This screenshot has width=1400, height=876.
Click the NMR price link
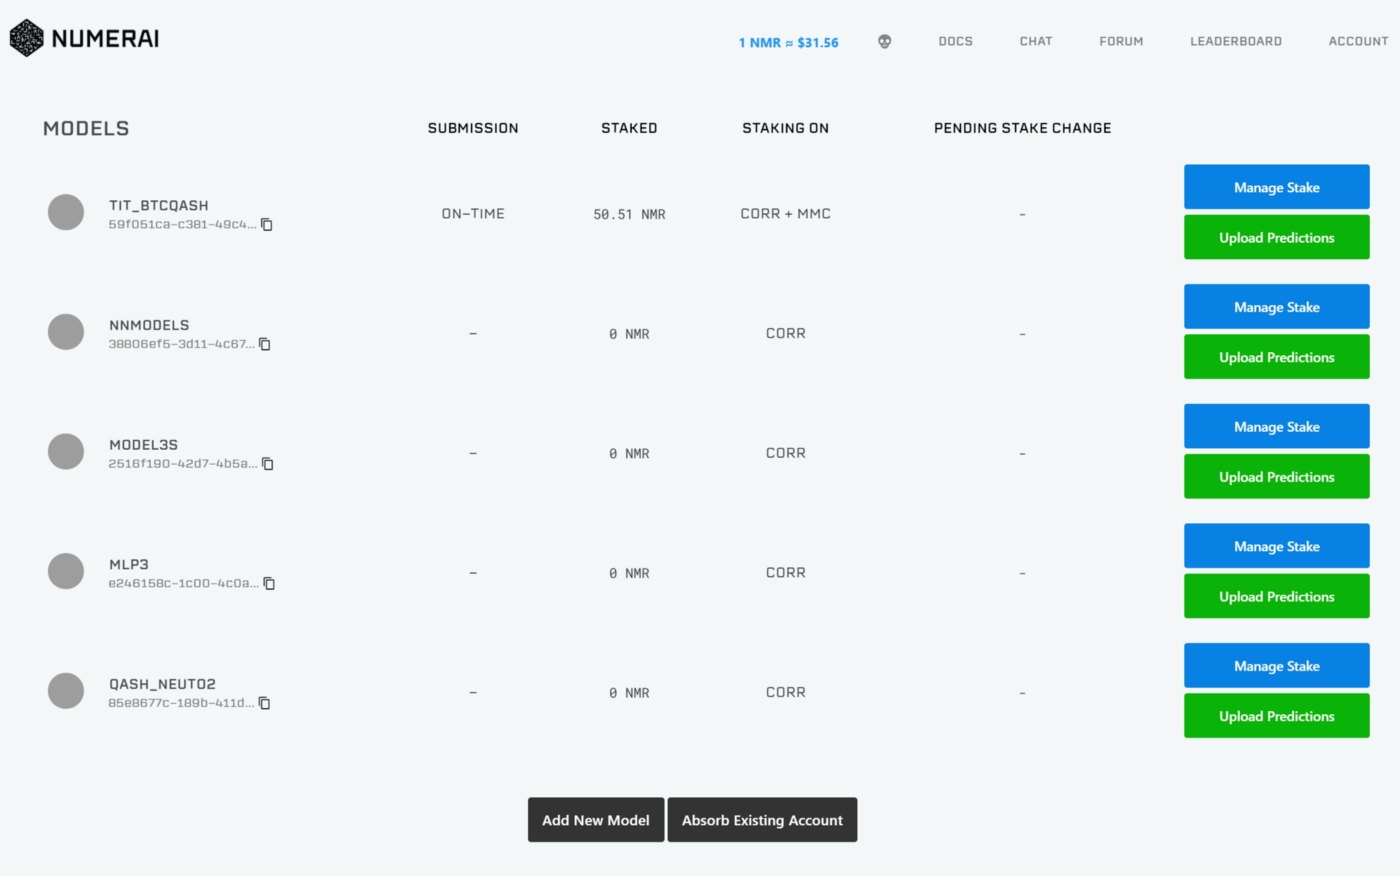coord(788,43)
